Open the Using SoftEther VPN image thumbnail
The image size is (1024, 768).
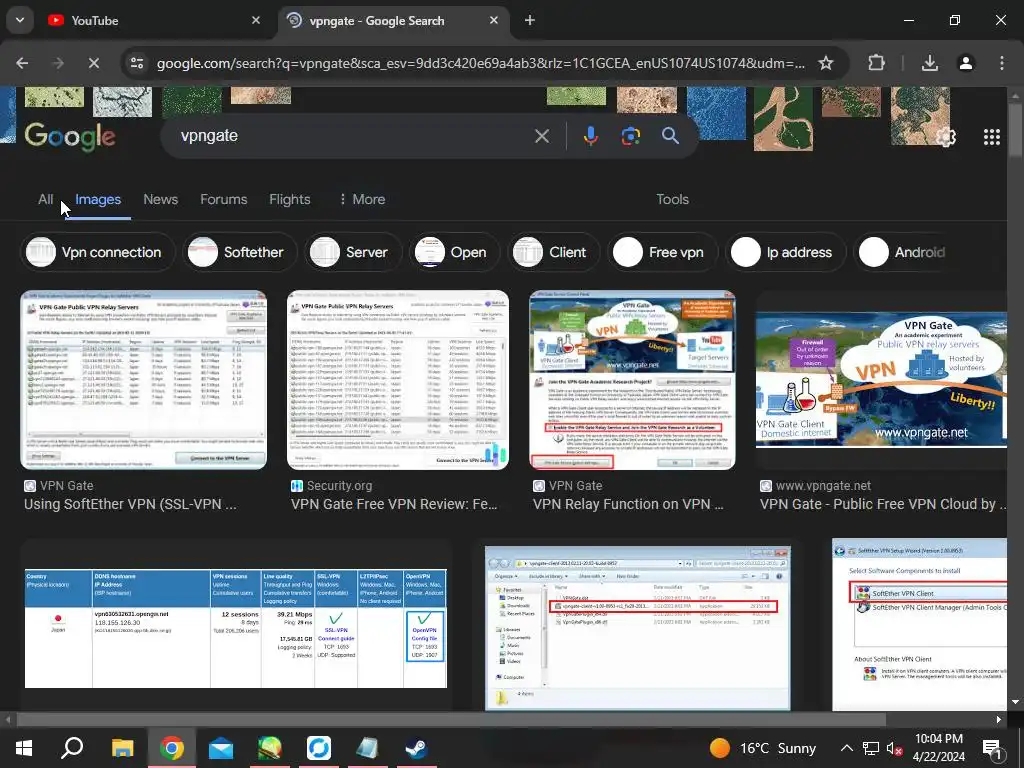(144, 379)
